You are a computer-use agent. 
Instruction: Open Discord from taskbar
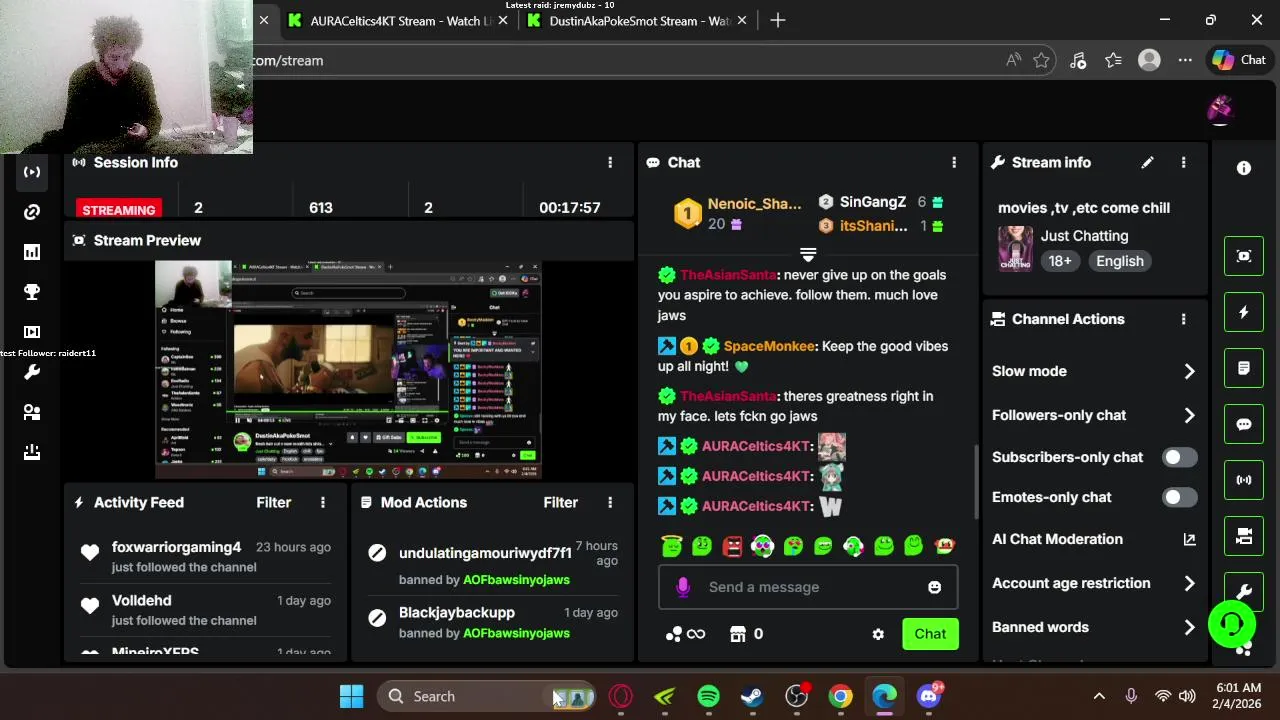929,696
